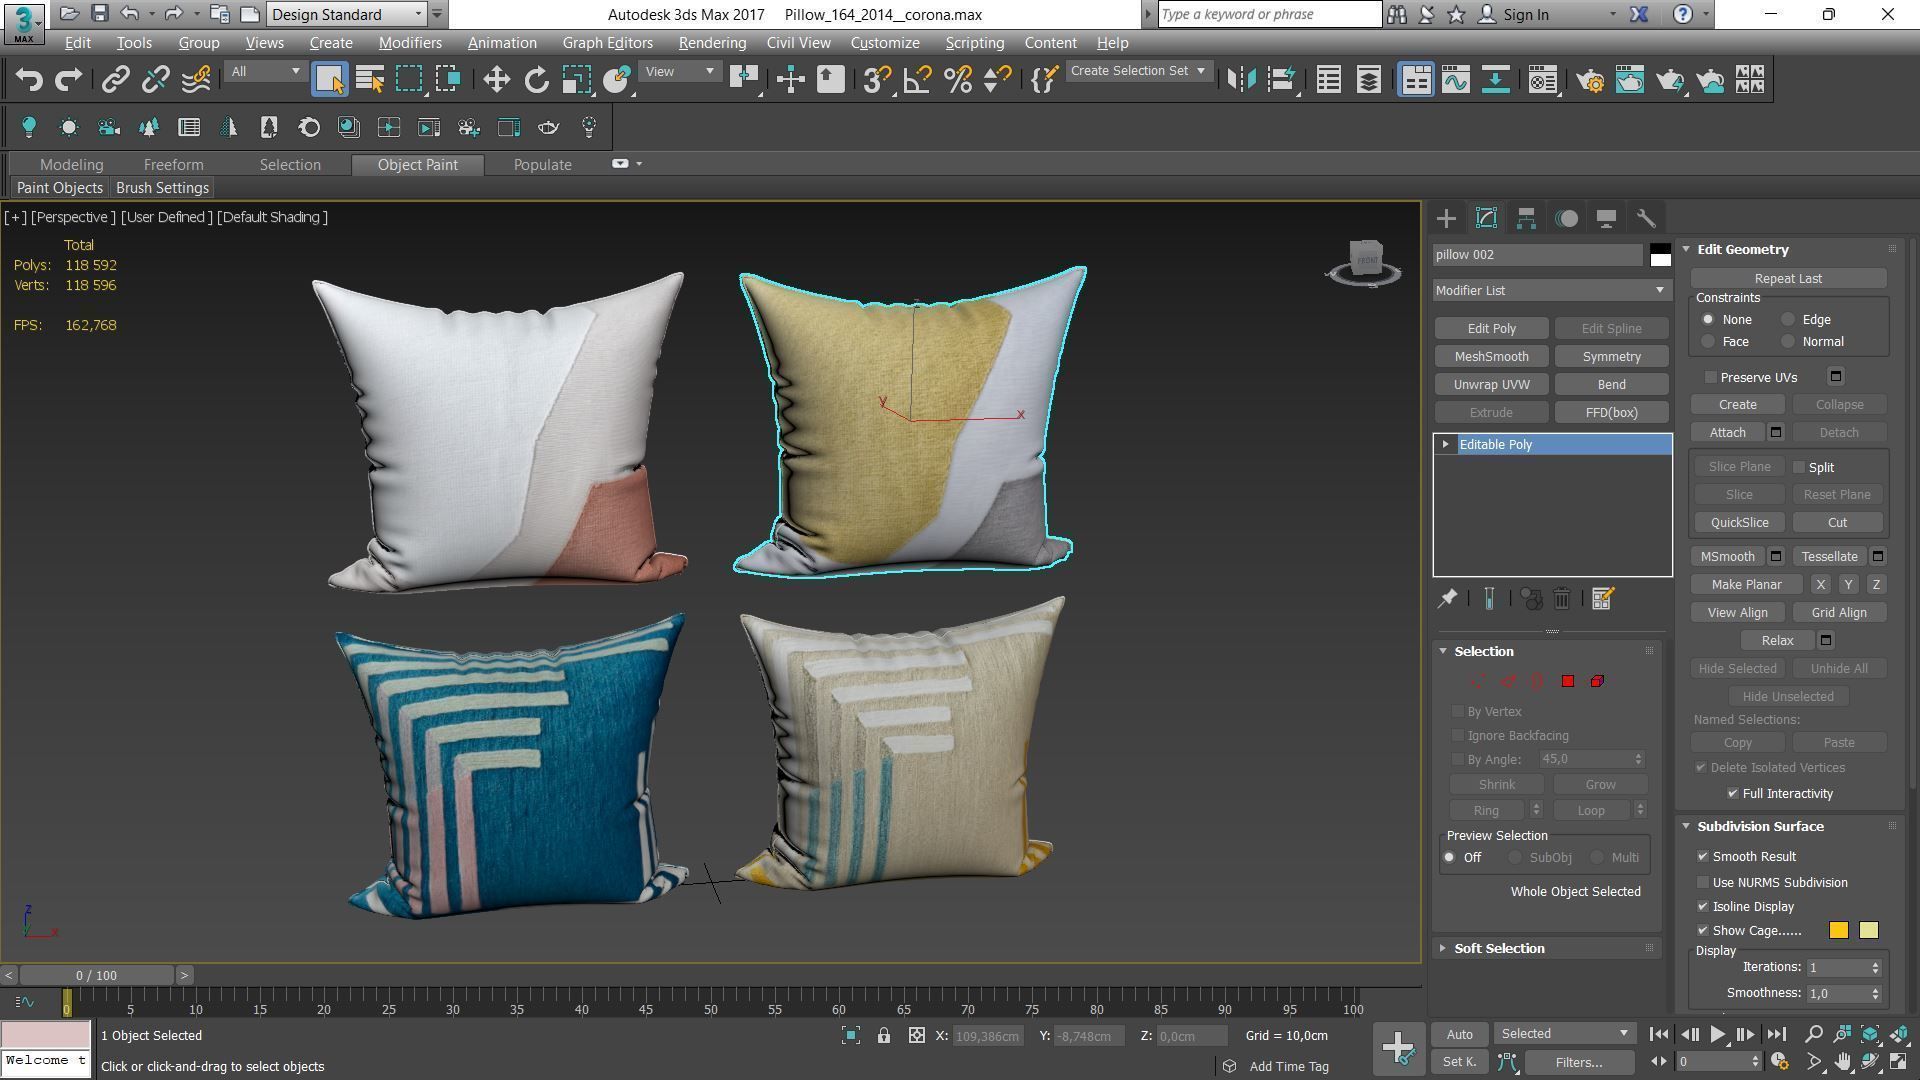1920x1080 pixels.
Task: Click the QuickSlice button
Action: pyautogui.click(x=1739, y=523)
